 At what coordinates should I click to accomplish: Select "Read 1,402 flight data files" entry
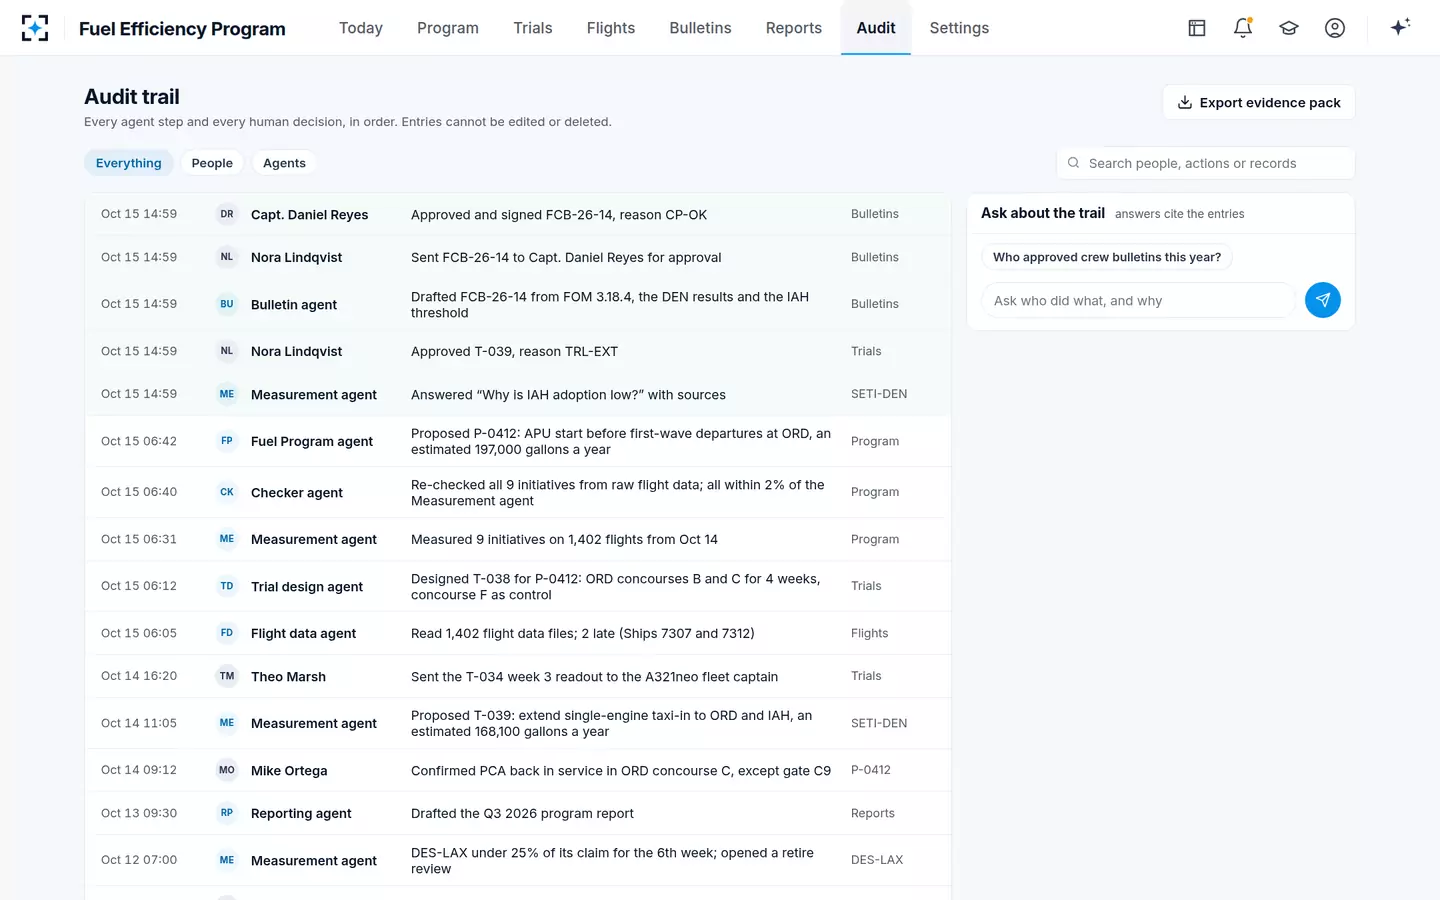pos(518,633)
